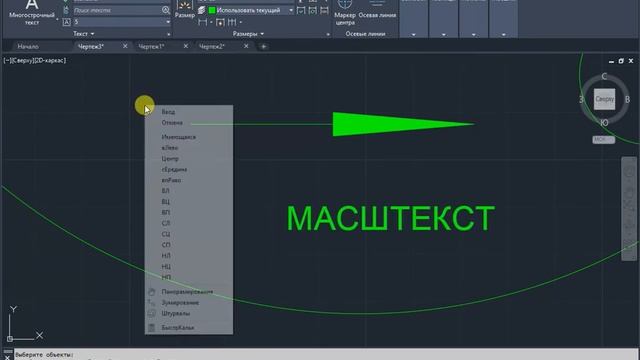Open the Текст panel dialog launcher arrow
Screen dimensions: 640x360
(169, 34)
